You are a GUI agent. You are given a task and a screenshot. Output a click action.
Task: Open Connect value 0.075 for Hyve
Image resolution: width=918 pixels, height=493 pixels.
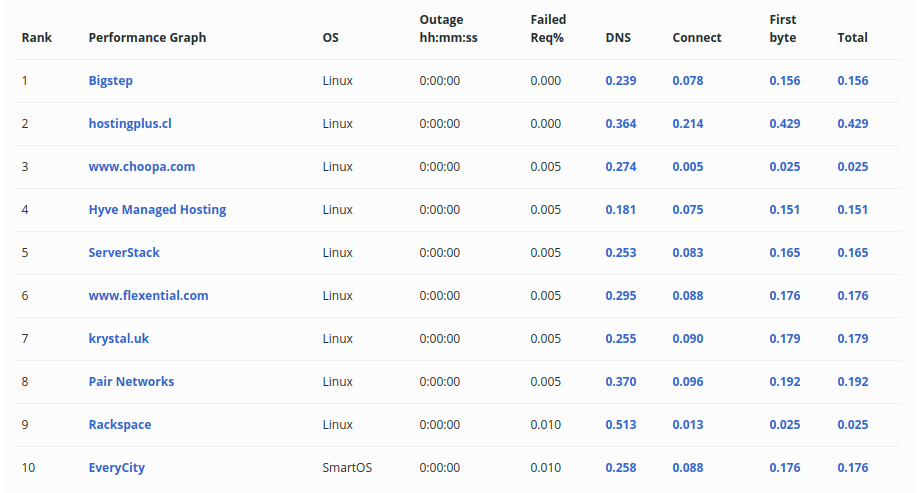(x=688, y=210)
